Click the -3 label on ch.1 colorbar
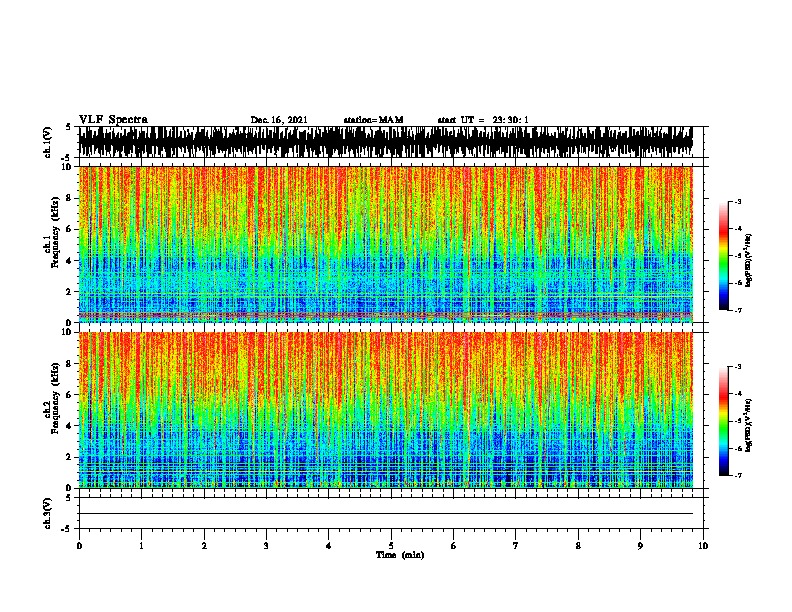The height and width of the screenshot is (612, 792). coord(738,201)
